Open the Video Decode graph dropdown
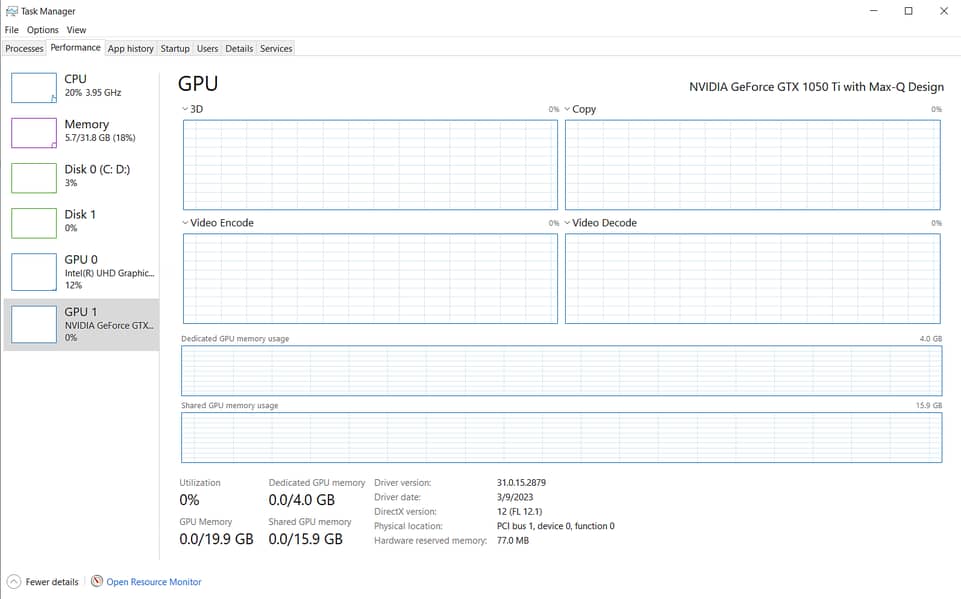 [x=567, y=223]
